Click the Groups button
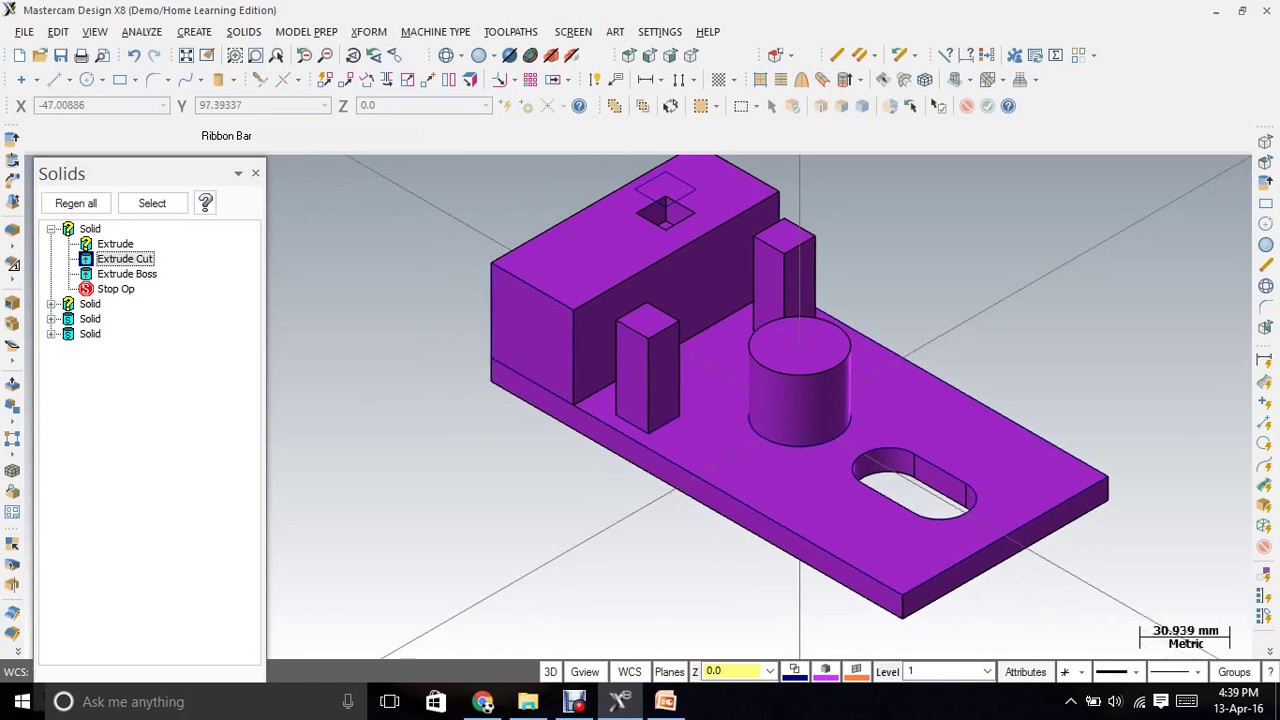Image resolution: width=1280 pixels, height=720 pixels. (x=1234, y=672)
